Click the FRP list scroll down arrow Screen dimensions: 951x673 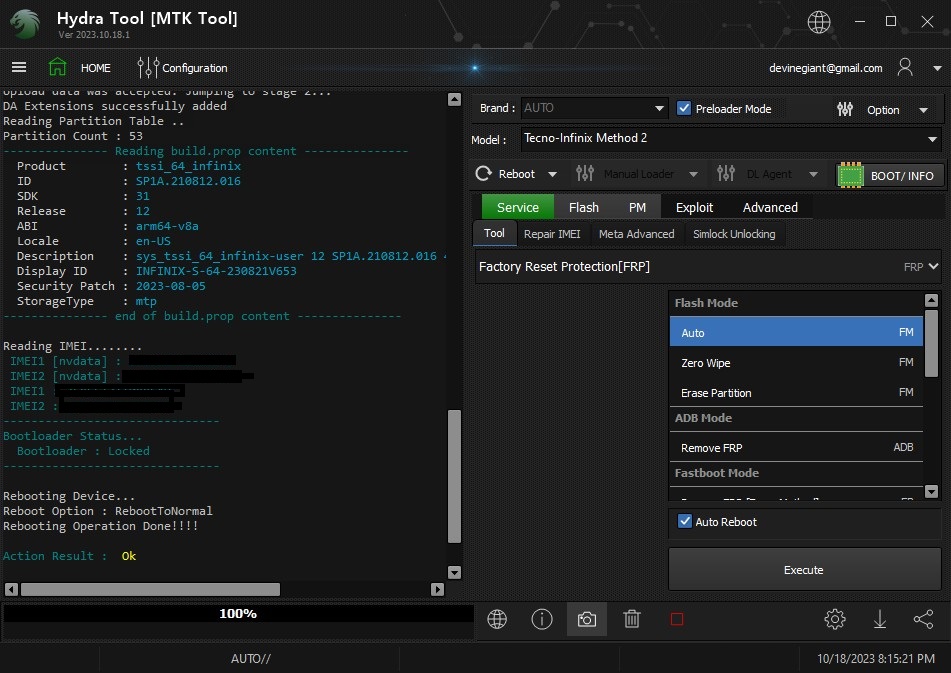932,491
